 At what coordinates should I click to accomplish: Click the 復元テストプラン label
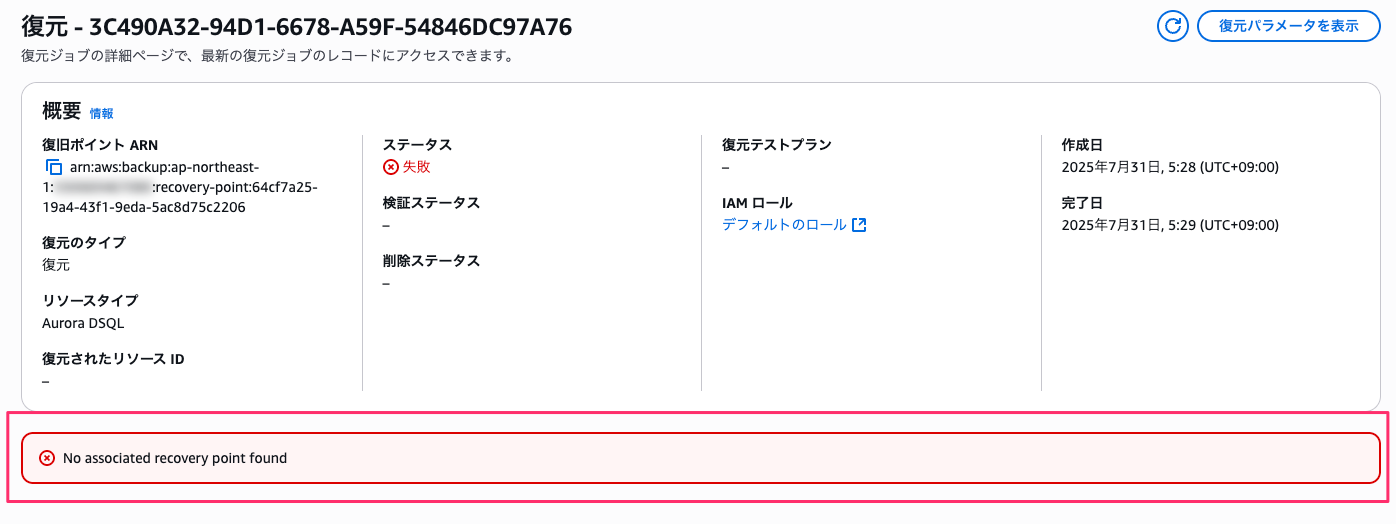point(777,145)
